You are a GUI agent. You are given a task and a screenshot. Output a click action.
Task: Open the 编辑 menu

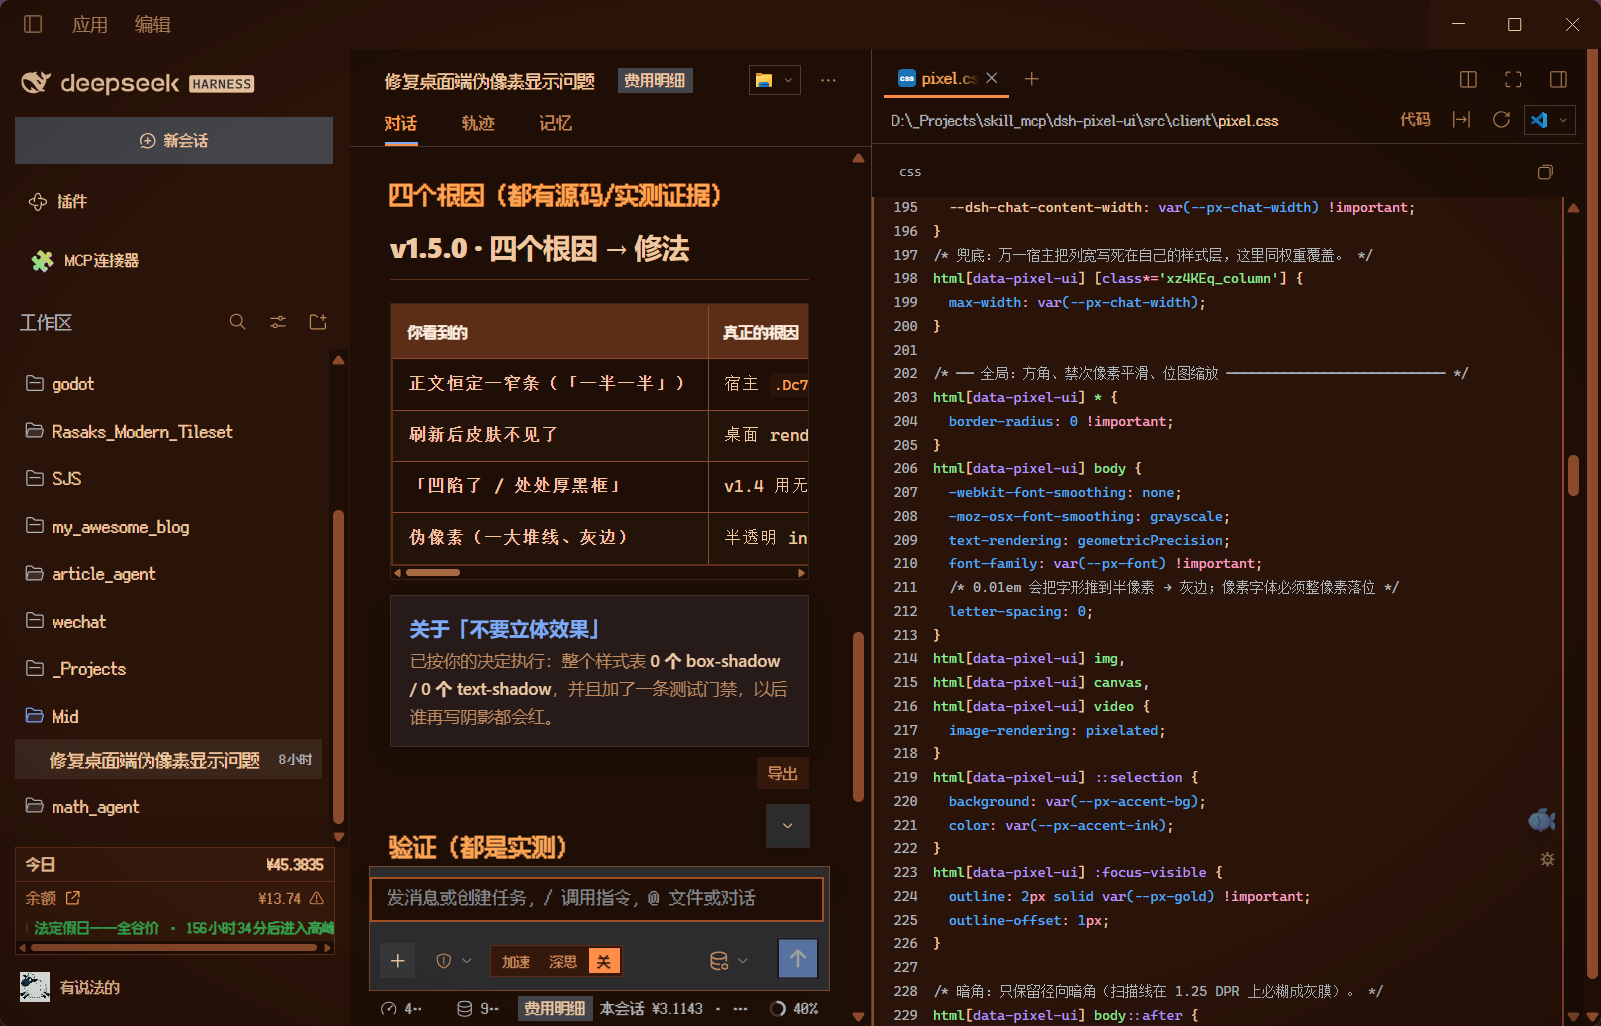tap(153, 24)
